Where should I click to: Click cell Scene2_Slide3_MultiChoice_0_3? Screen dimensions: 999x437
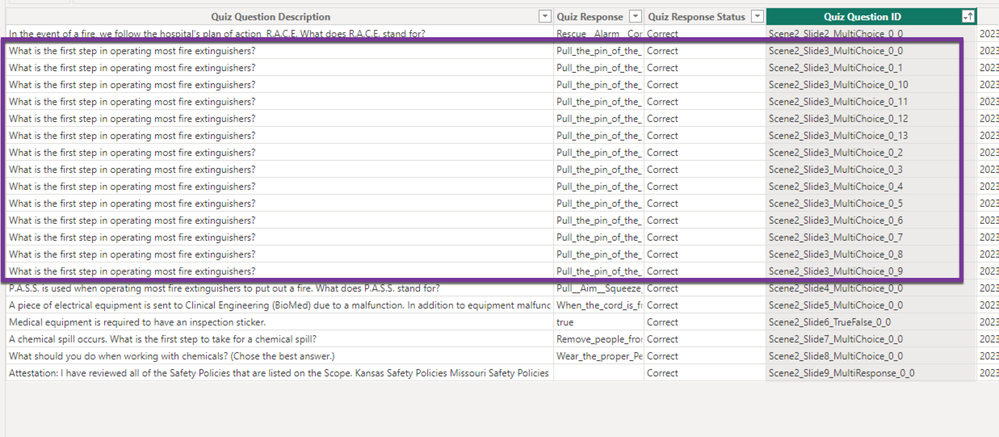(871, 169)
